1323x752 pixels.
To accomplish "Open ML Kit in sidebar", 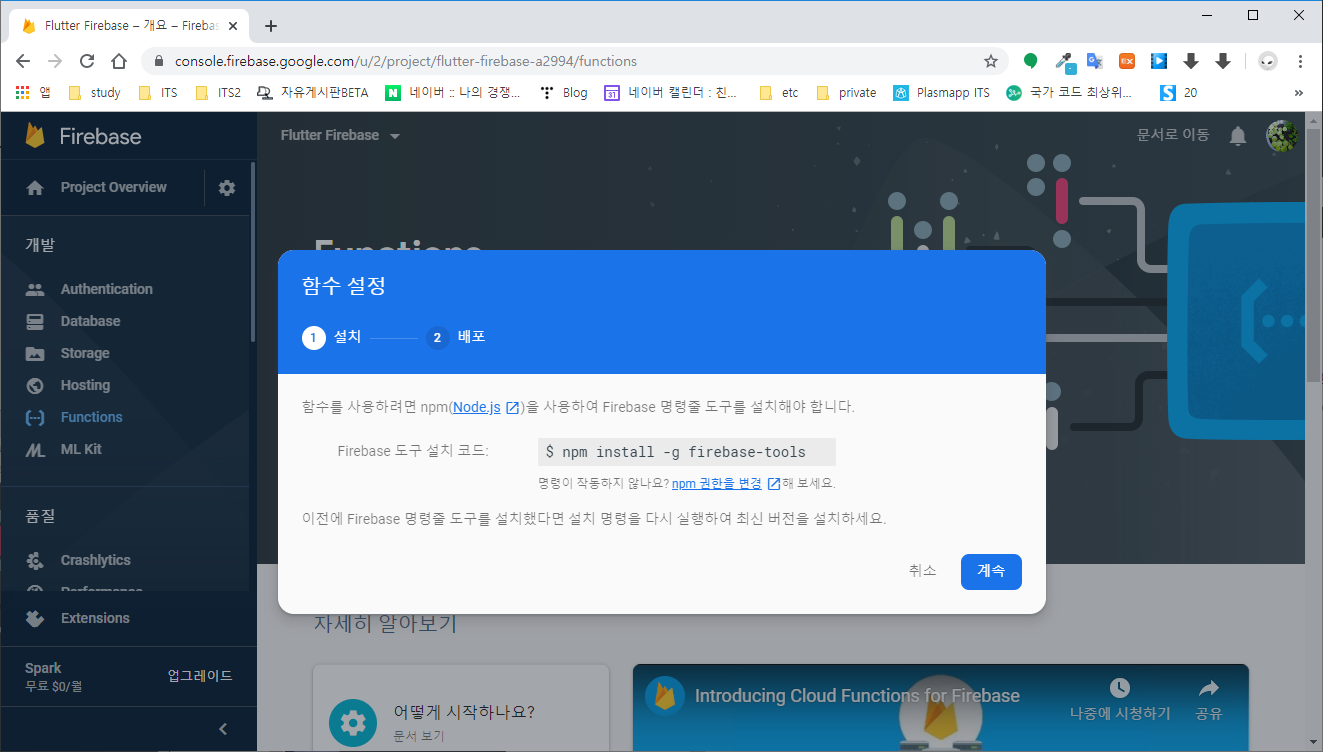I will [81, 449].
